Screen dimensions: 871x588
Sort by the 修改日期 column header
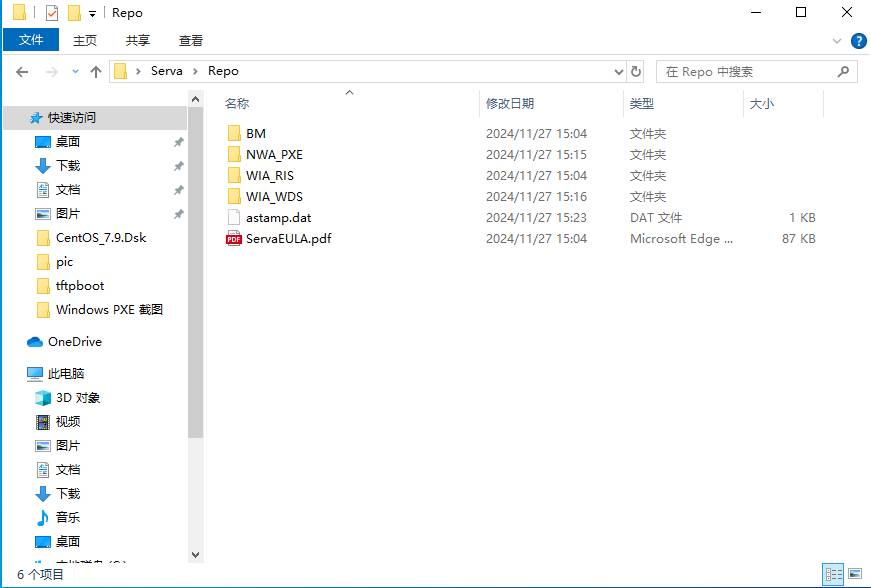(510, 104)
